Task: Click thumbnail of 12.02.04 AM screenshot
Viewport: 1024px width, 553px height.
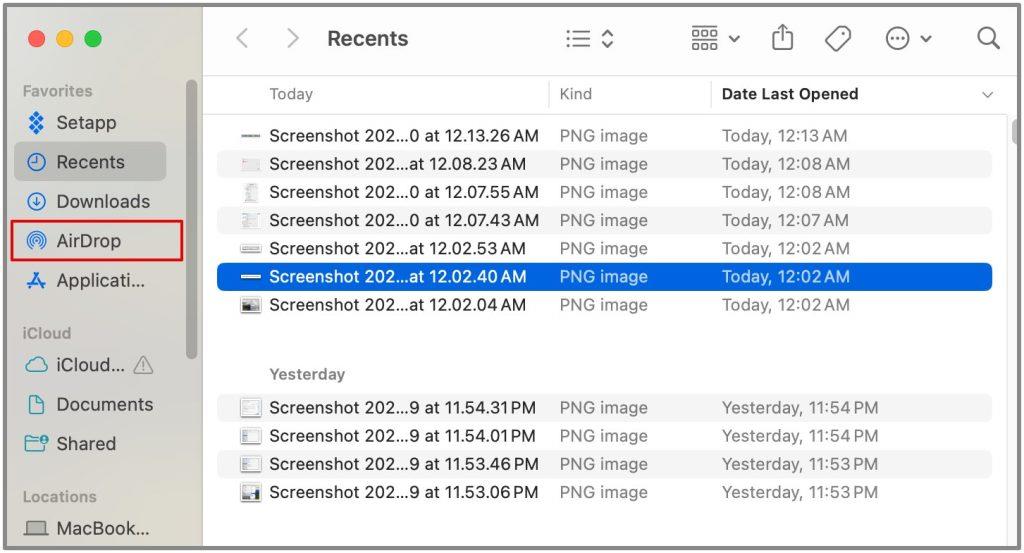Action: pyautogui.click(x=251, y=305)
